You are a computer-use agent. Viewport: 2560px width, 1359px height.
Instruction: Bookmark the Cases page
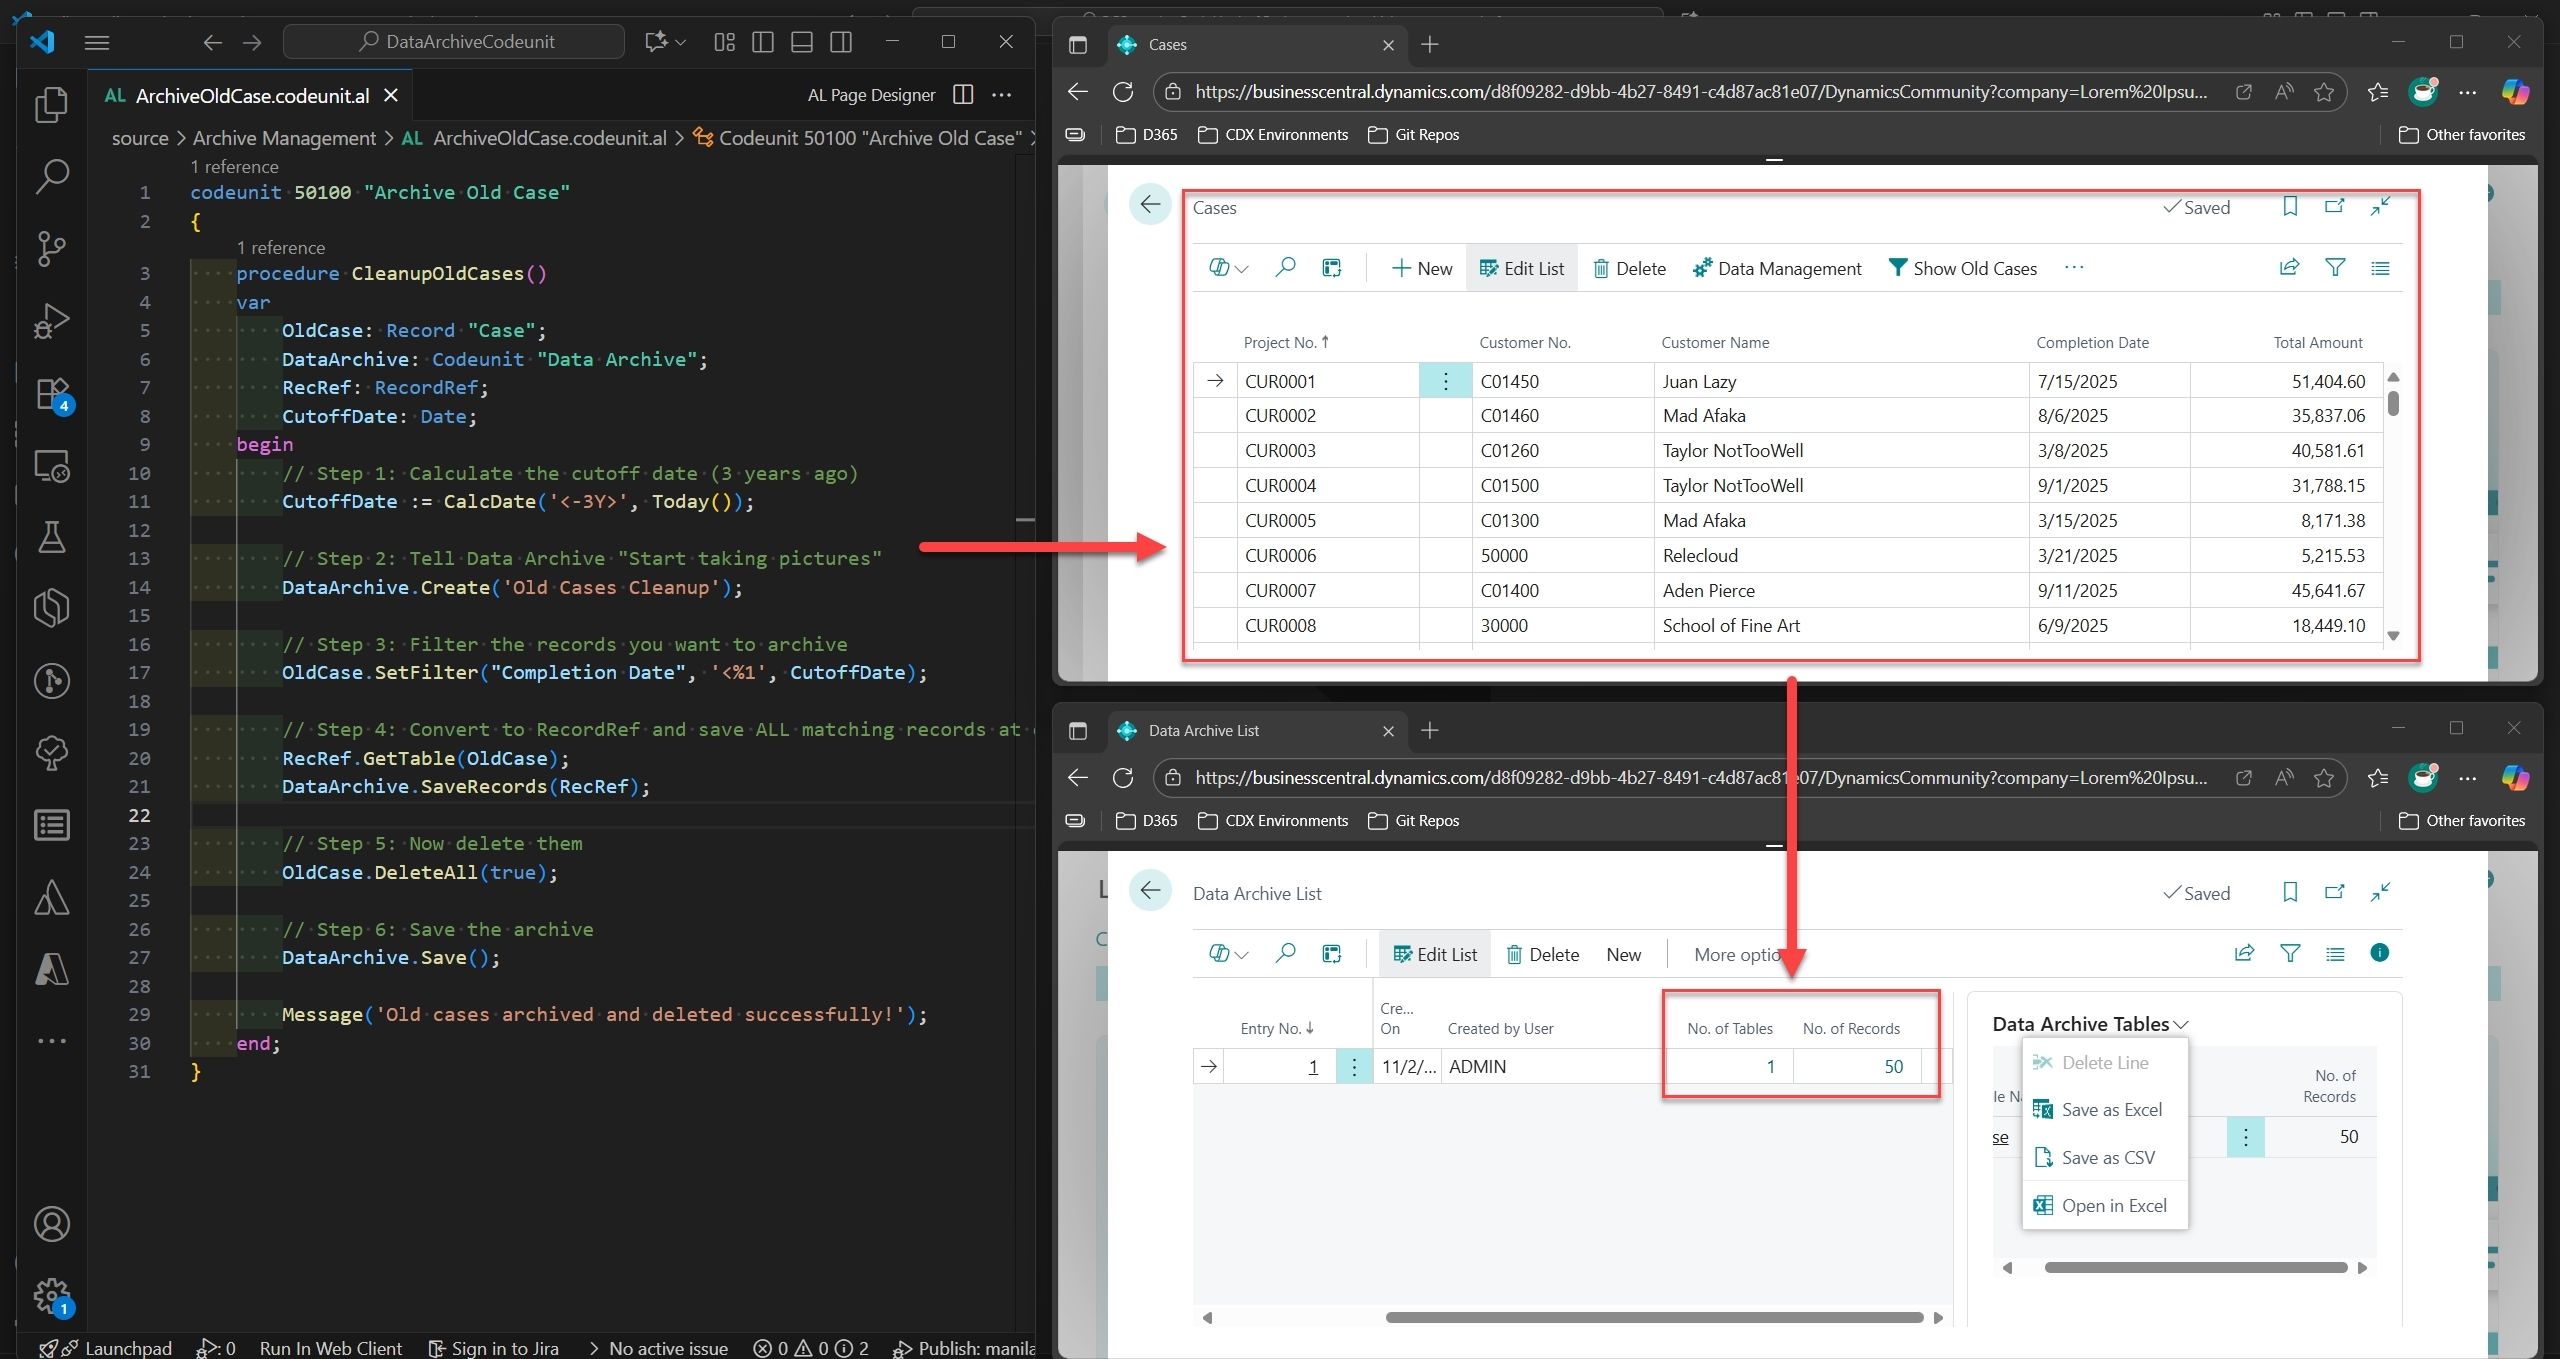point(2289,207)
